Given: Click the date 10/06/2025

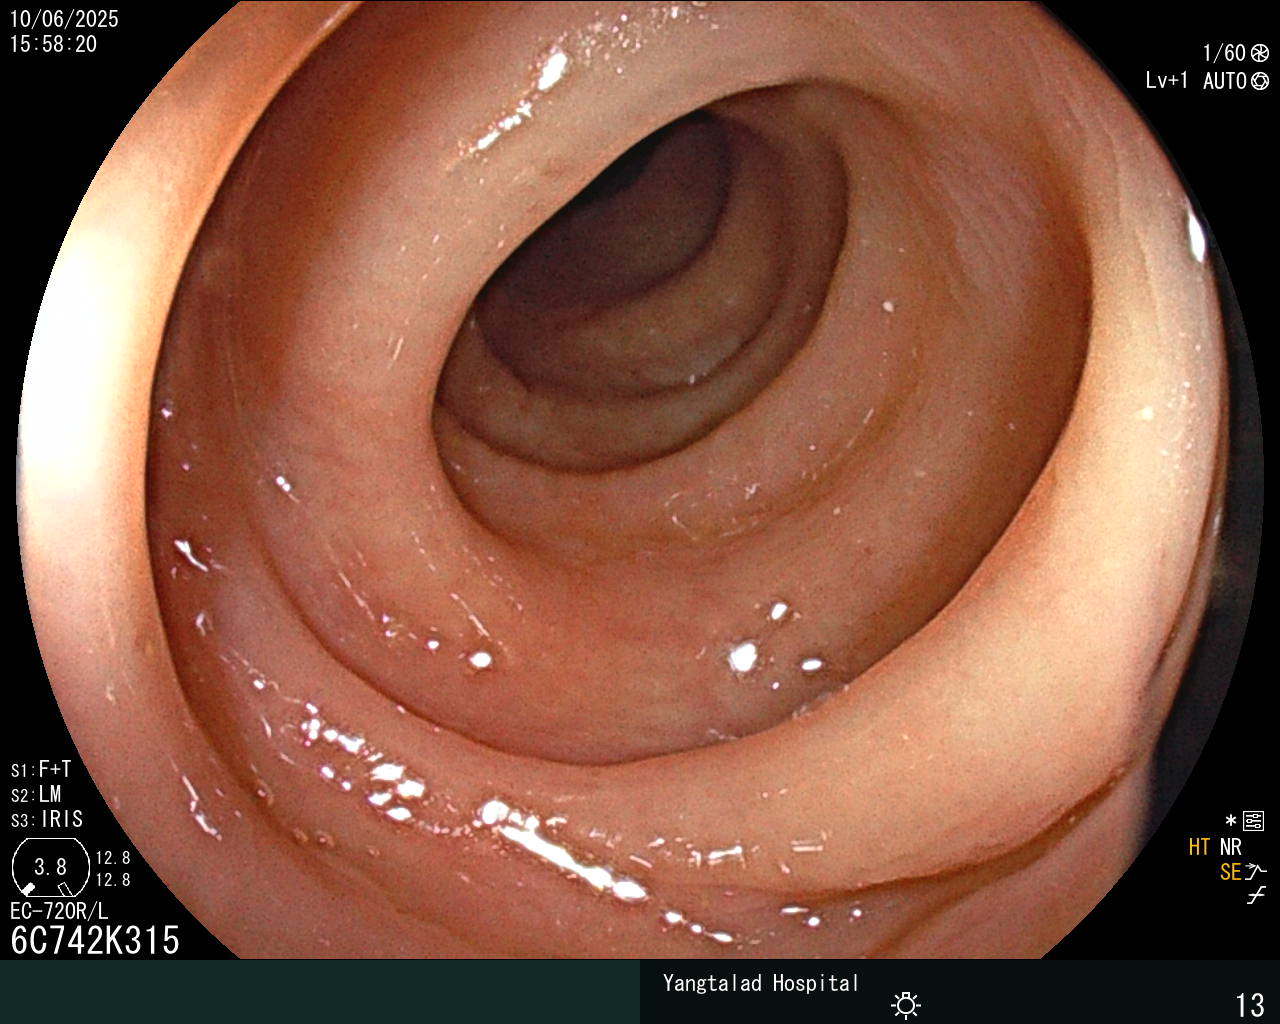Looking at the screenshot, I should pos(64,19).
